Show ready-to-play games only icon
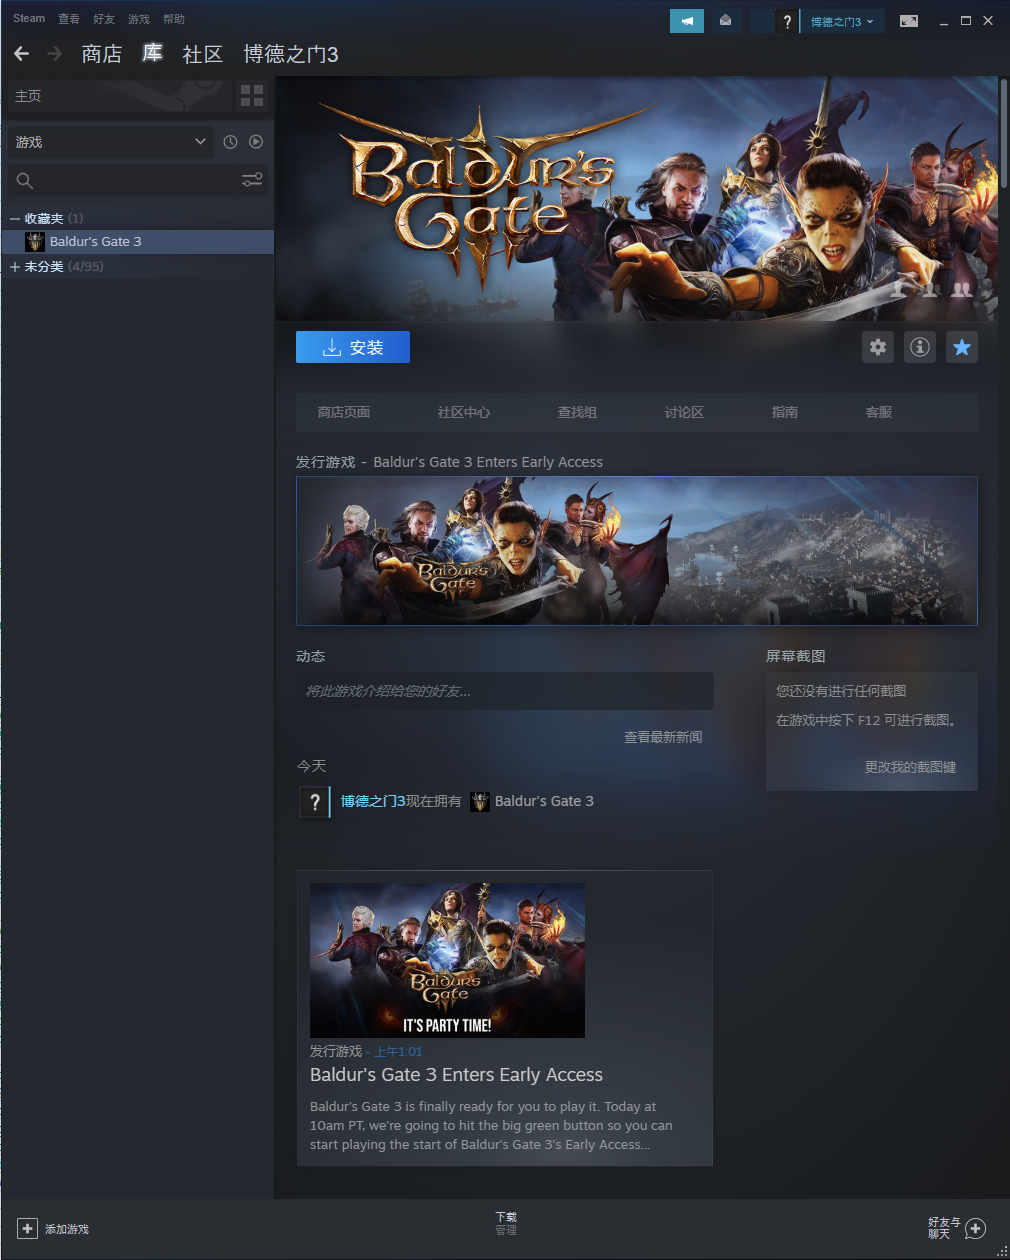Screen dimensions: 1010x1260 coord(256,142)
